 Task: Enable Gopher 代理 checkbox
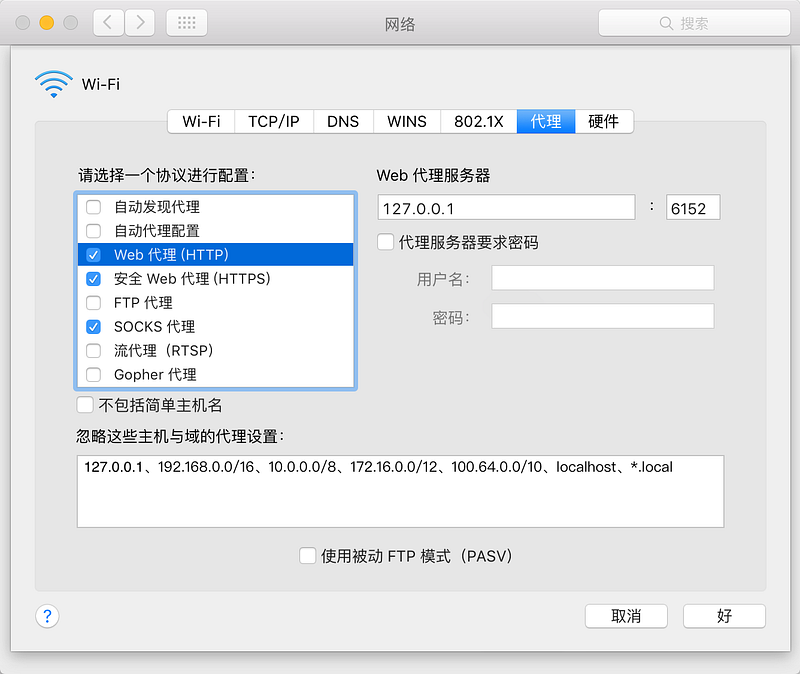(93, 375)
